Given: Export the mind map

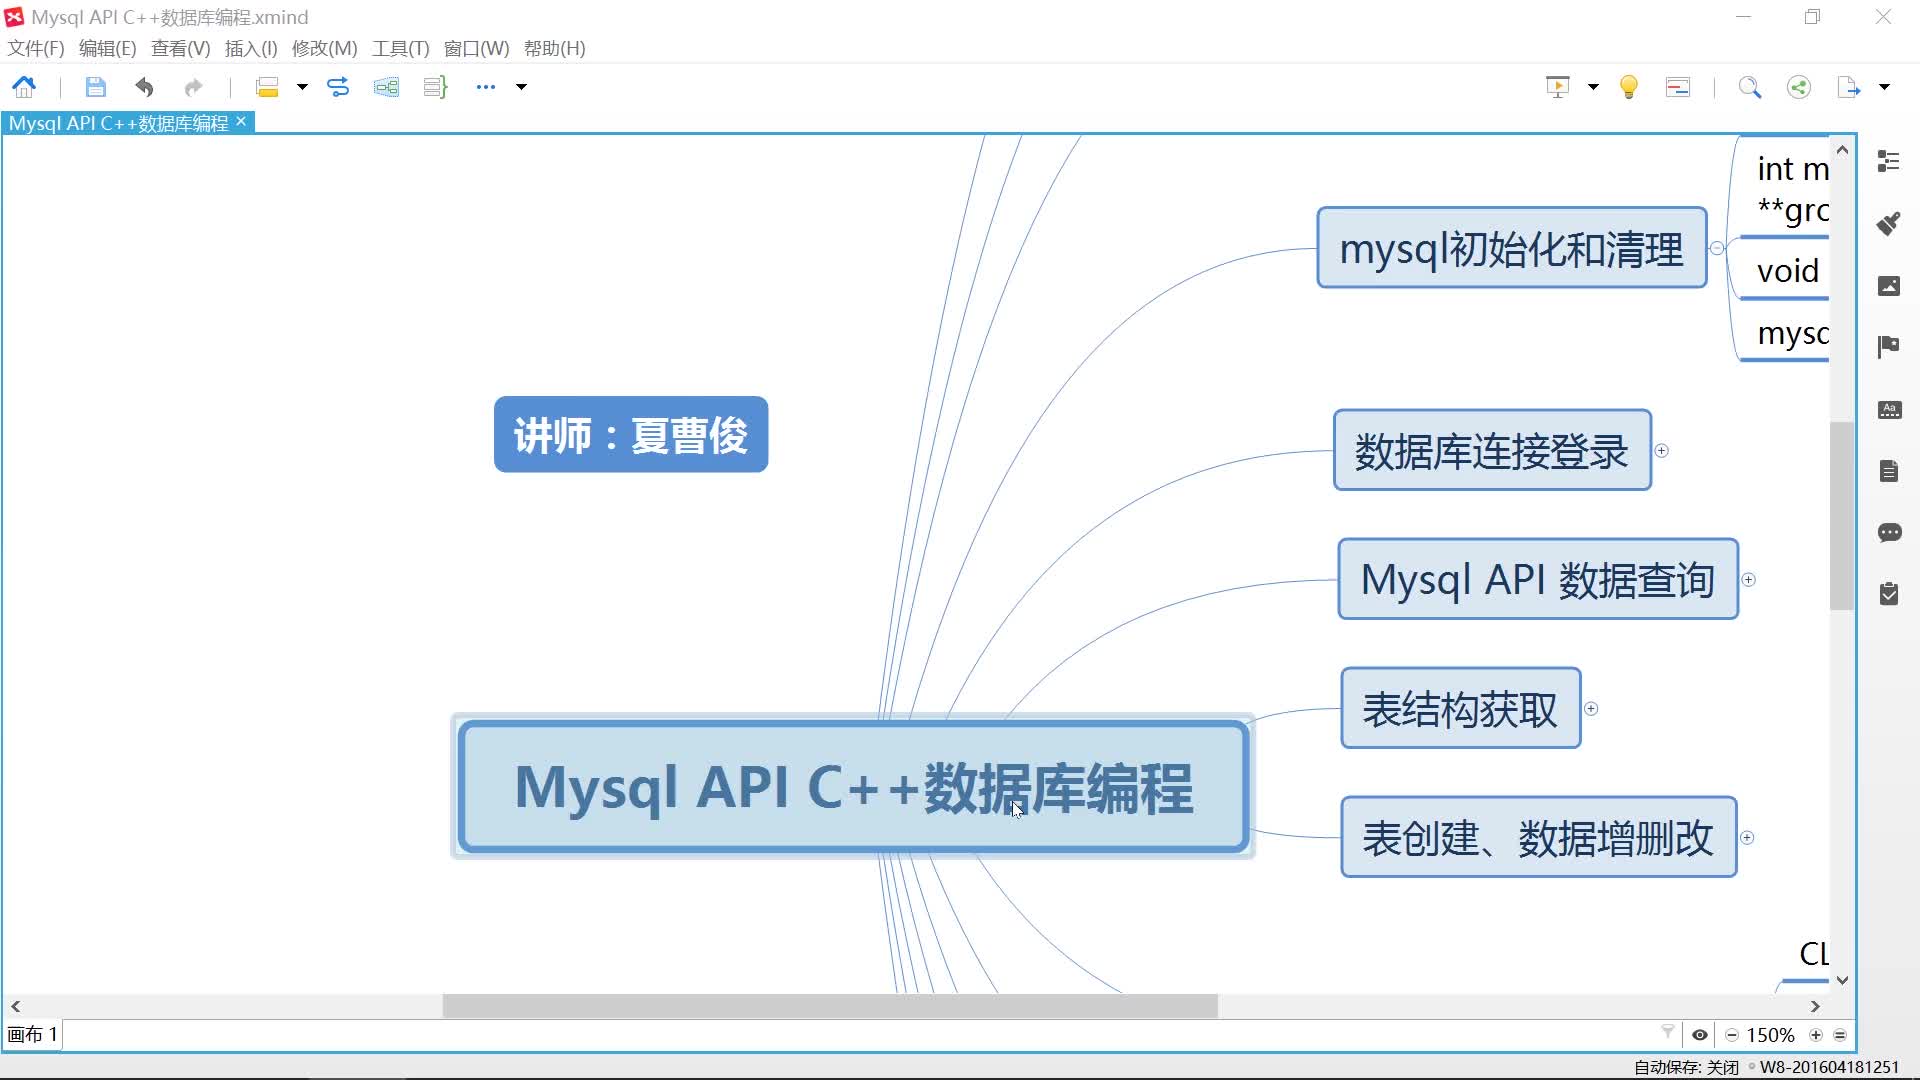Looking at the screenshot, I should pyautogui.click(x=1848, y=87).
